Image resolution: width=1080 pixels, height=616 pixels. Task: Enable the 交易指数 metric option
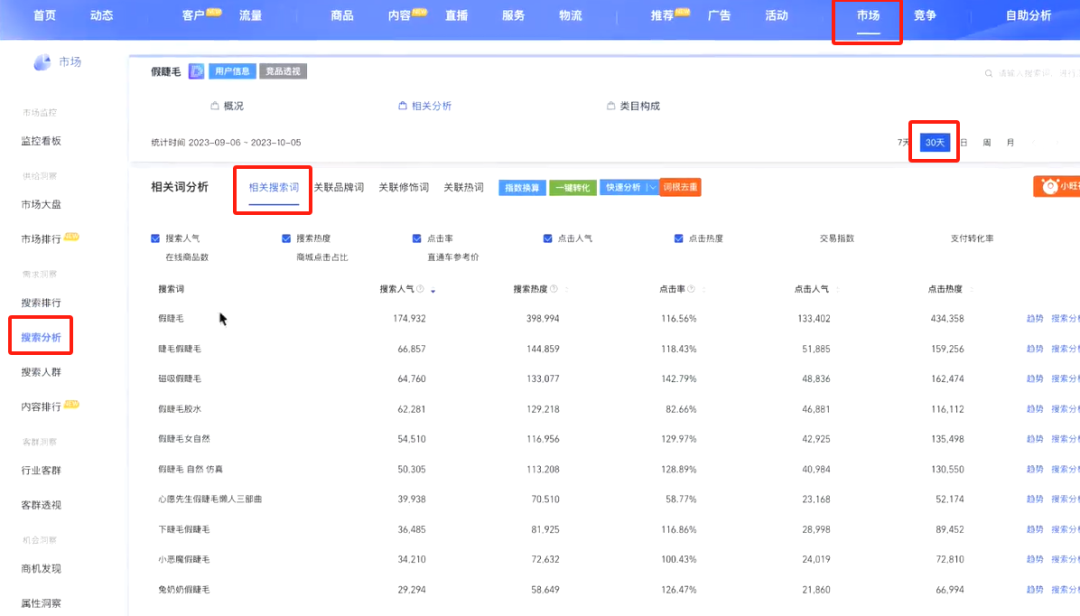837,238
